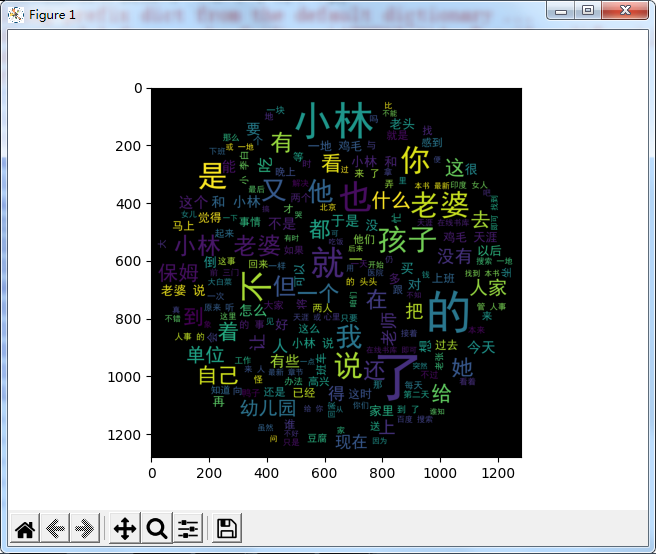This screenshot has width=656, height=554.
Task: Reset the plot with the Home icon
Action: [x=25, y=529]
